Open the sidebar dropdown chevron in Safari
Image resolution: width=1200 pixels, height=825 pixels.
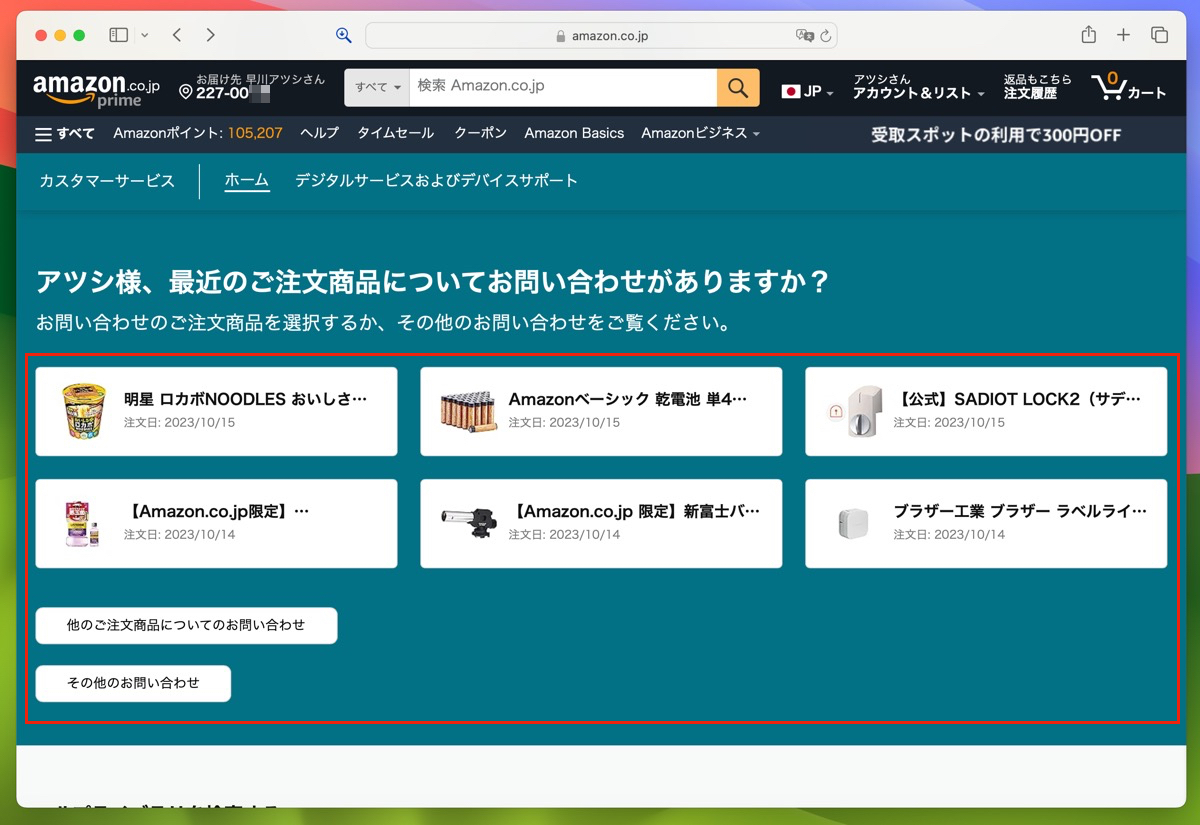tap(145, 35)
